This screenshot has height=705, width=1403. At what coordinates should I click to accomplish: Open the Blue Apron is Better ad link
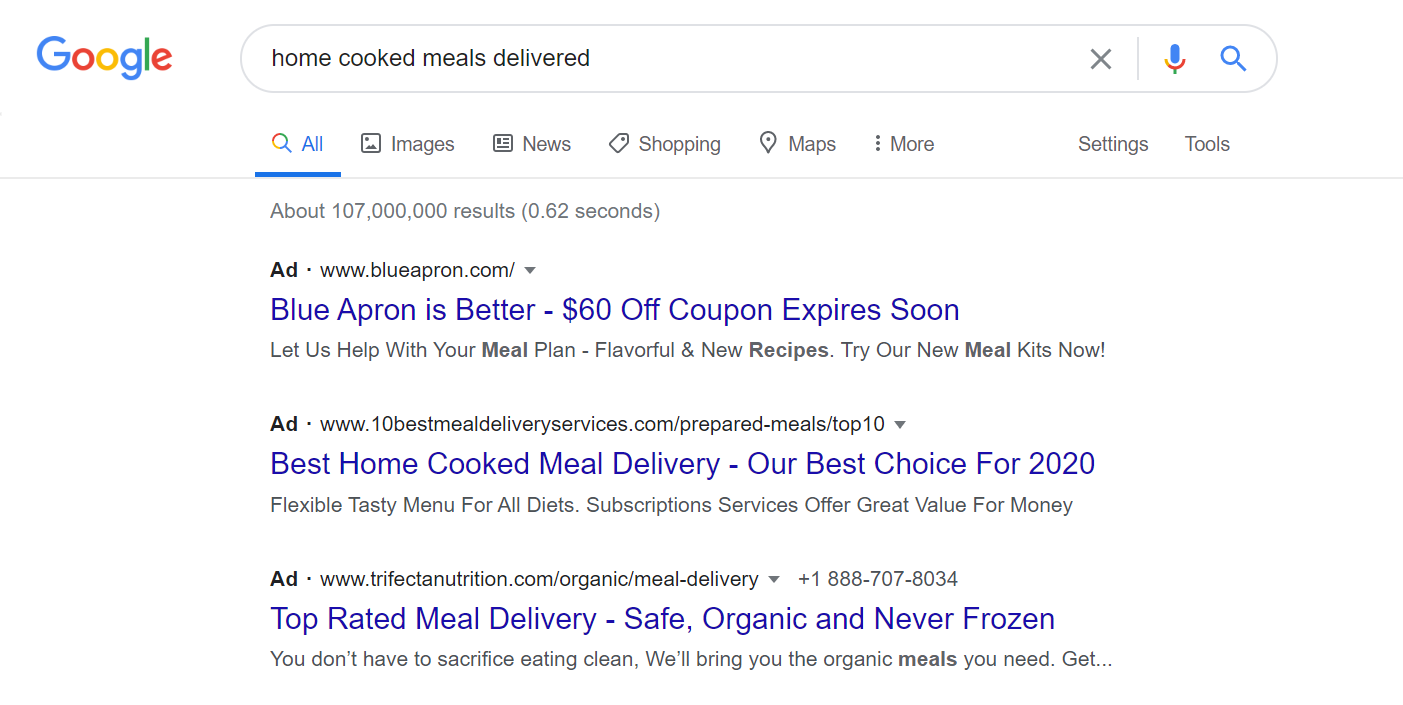[x=615, y=310]
